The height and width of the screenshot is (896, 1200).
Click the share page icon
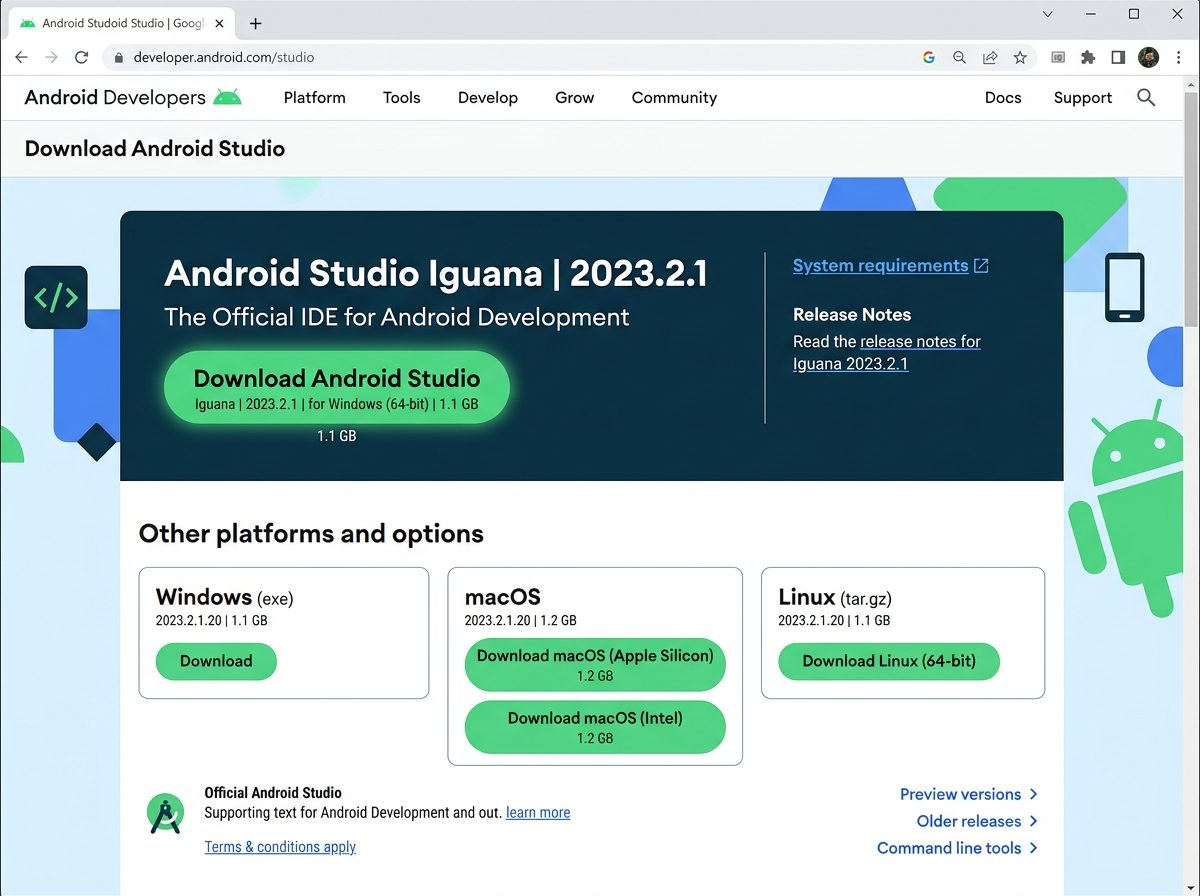pos(990,58)
